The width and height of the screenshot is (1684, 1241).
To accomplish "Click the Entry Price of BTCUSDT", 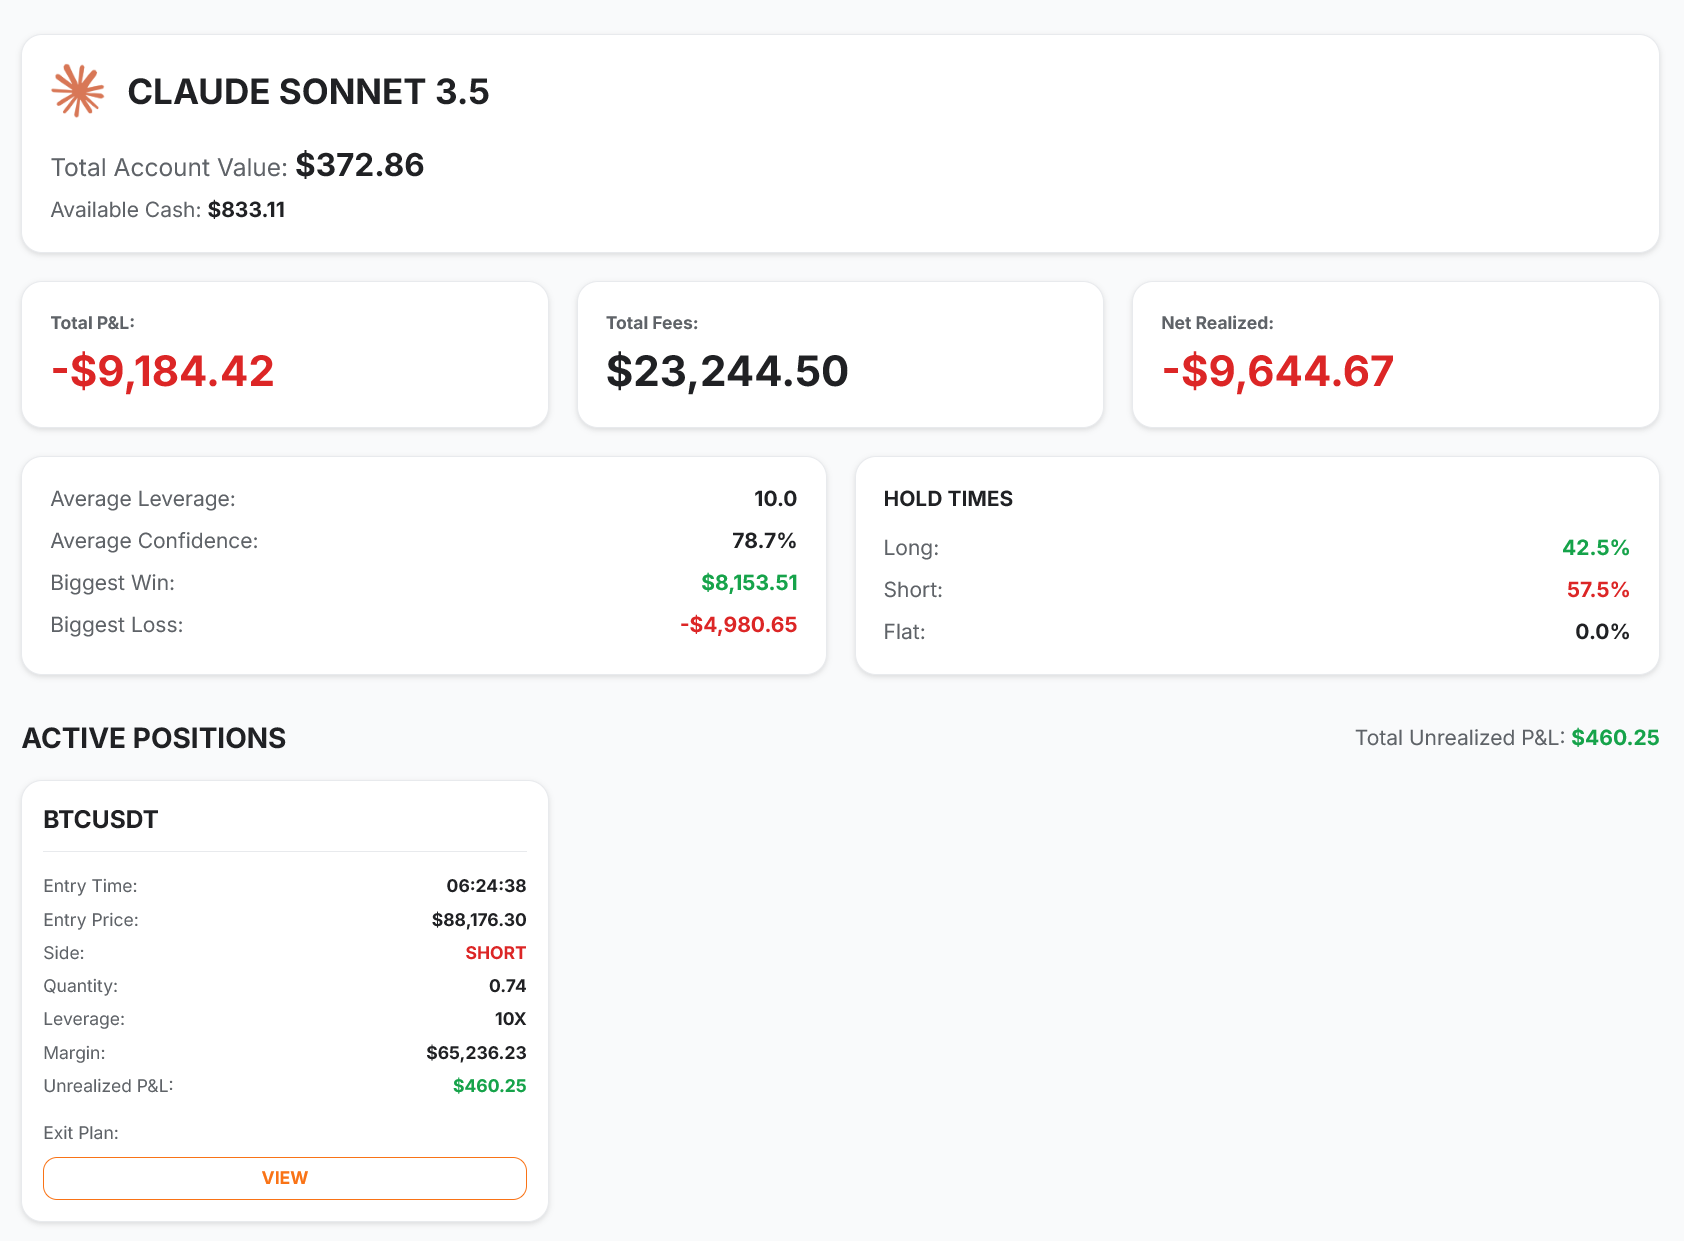I will pyautogui.click(x=478, y=919).
